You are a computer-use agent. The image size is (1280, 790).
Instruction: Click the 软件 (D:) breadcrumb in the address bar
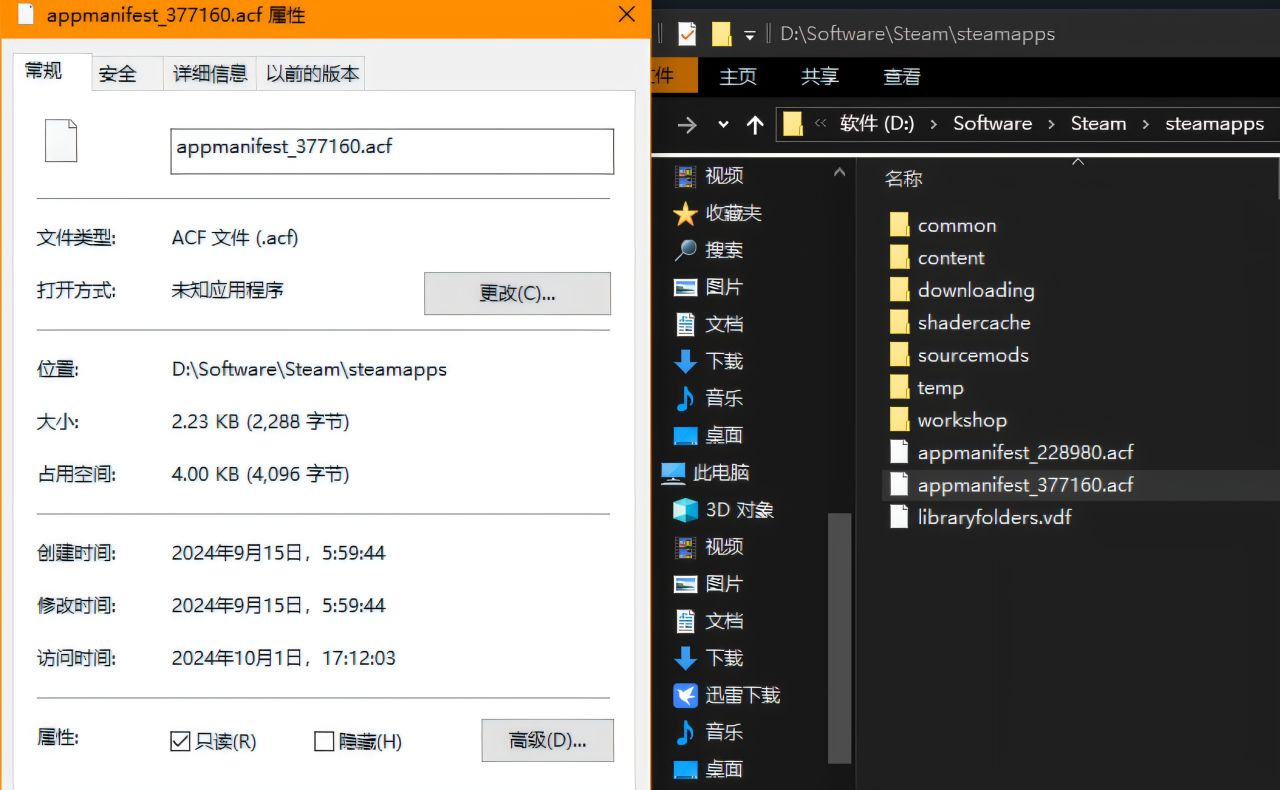click(x=877, y=124)
